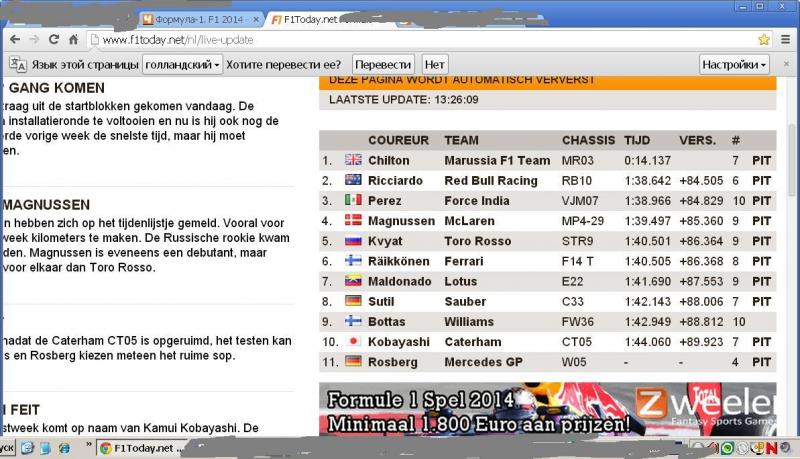Click the team name Williams

[469, 321]
